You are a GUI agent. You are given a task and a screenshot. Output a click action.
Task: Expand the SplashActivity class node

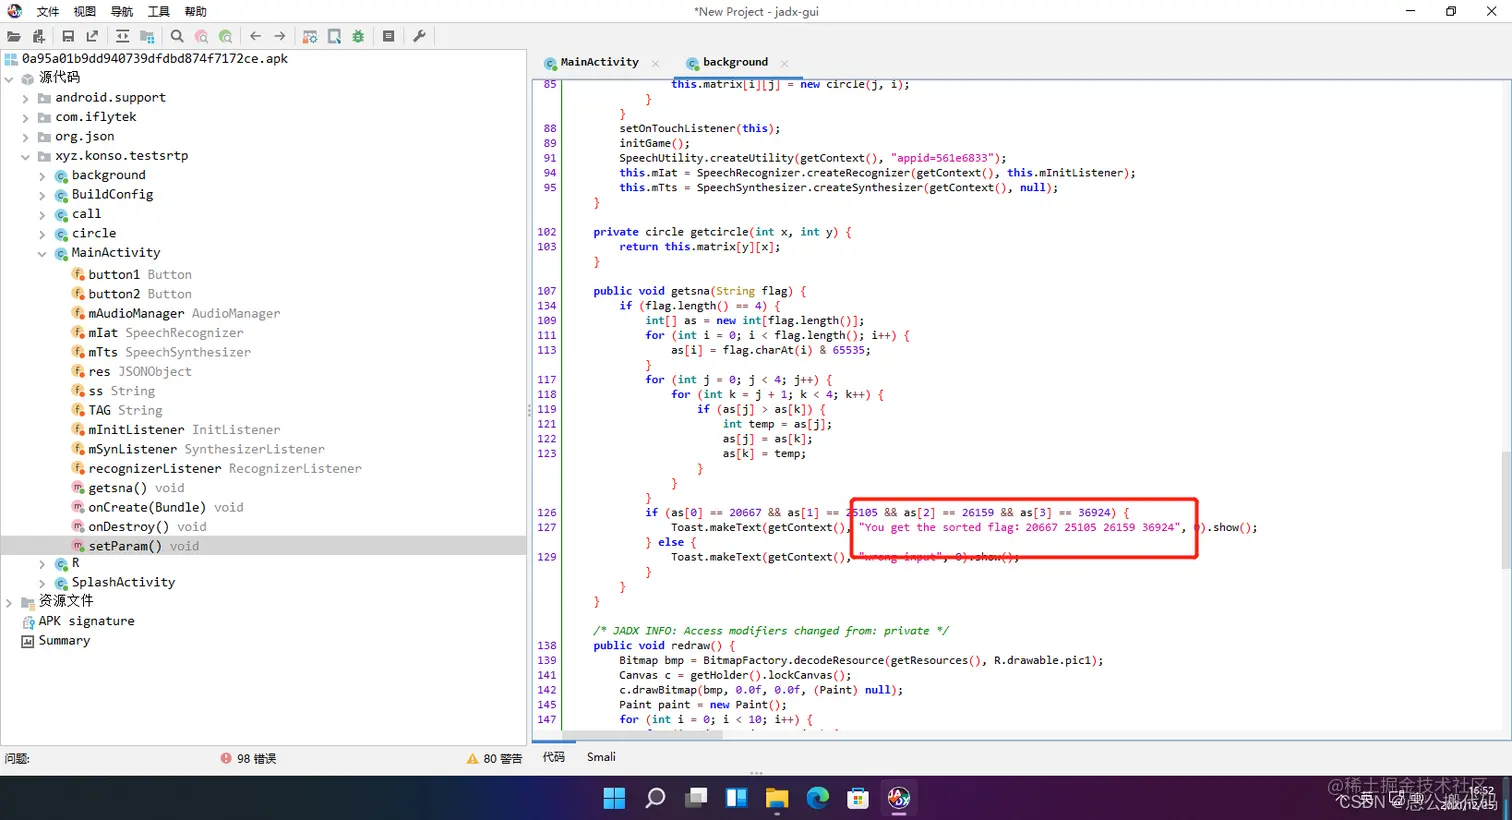point(42,582)
